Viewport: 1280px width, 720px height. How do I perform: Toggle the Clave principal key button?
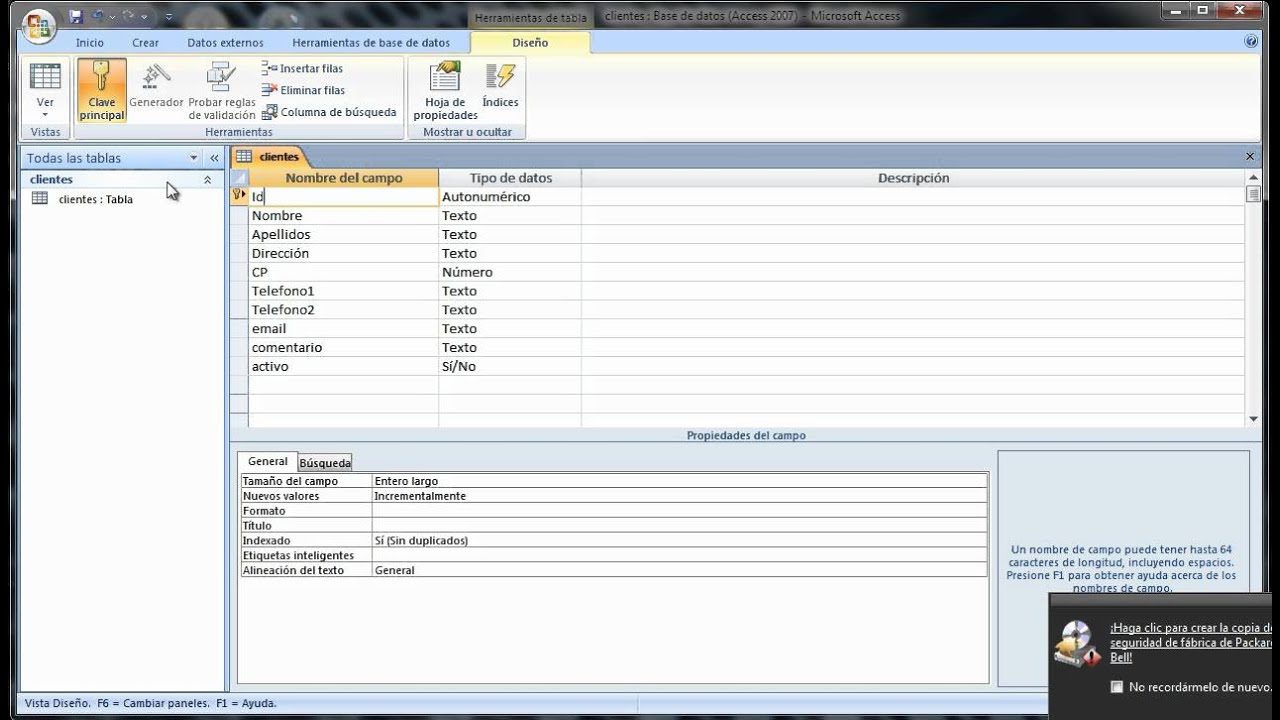click(x=102, y=91)
